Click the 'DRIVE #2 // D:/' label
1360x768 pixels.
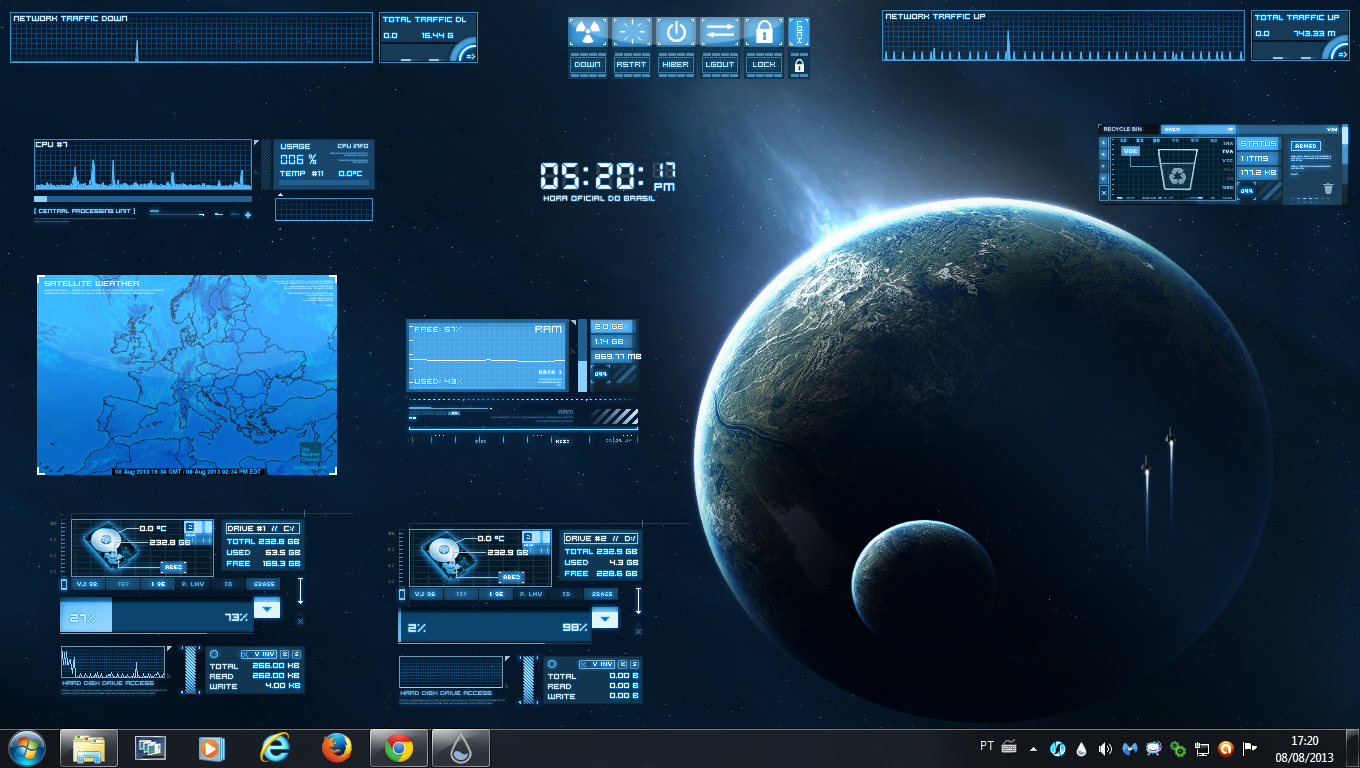(600, 538)
